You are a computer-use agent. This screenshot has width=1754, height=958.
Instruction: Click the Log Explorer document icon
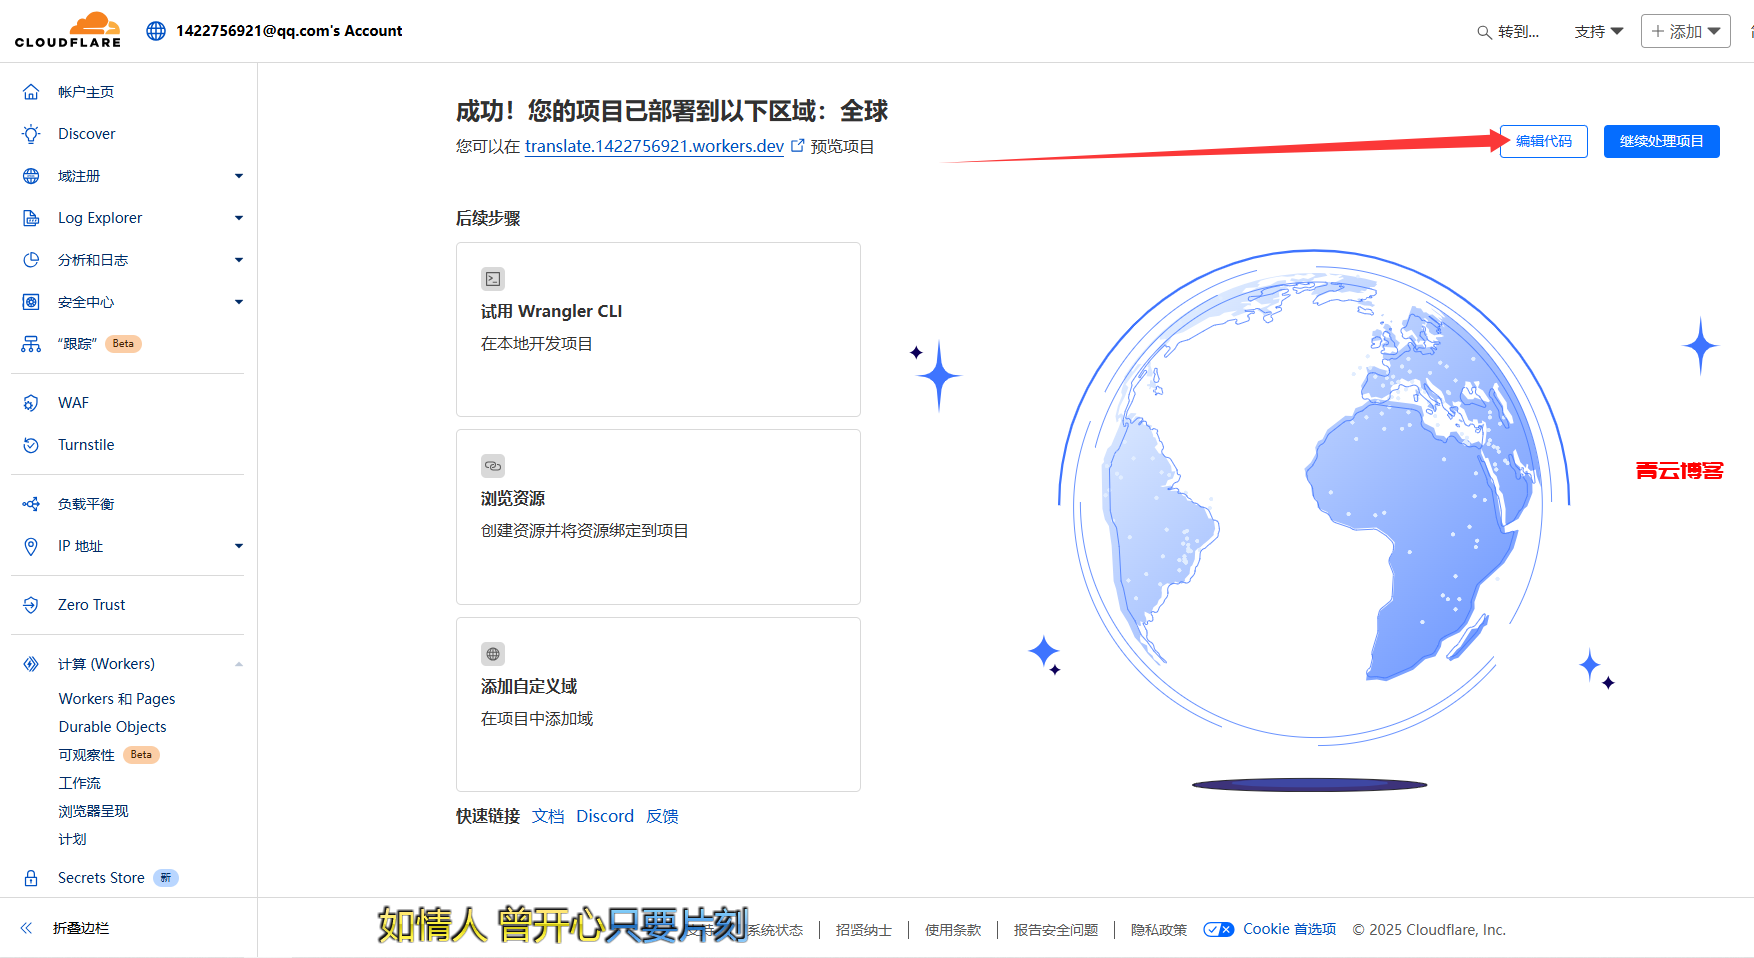coord(31,218)
